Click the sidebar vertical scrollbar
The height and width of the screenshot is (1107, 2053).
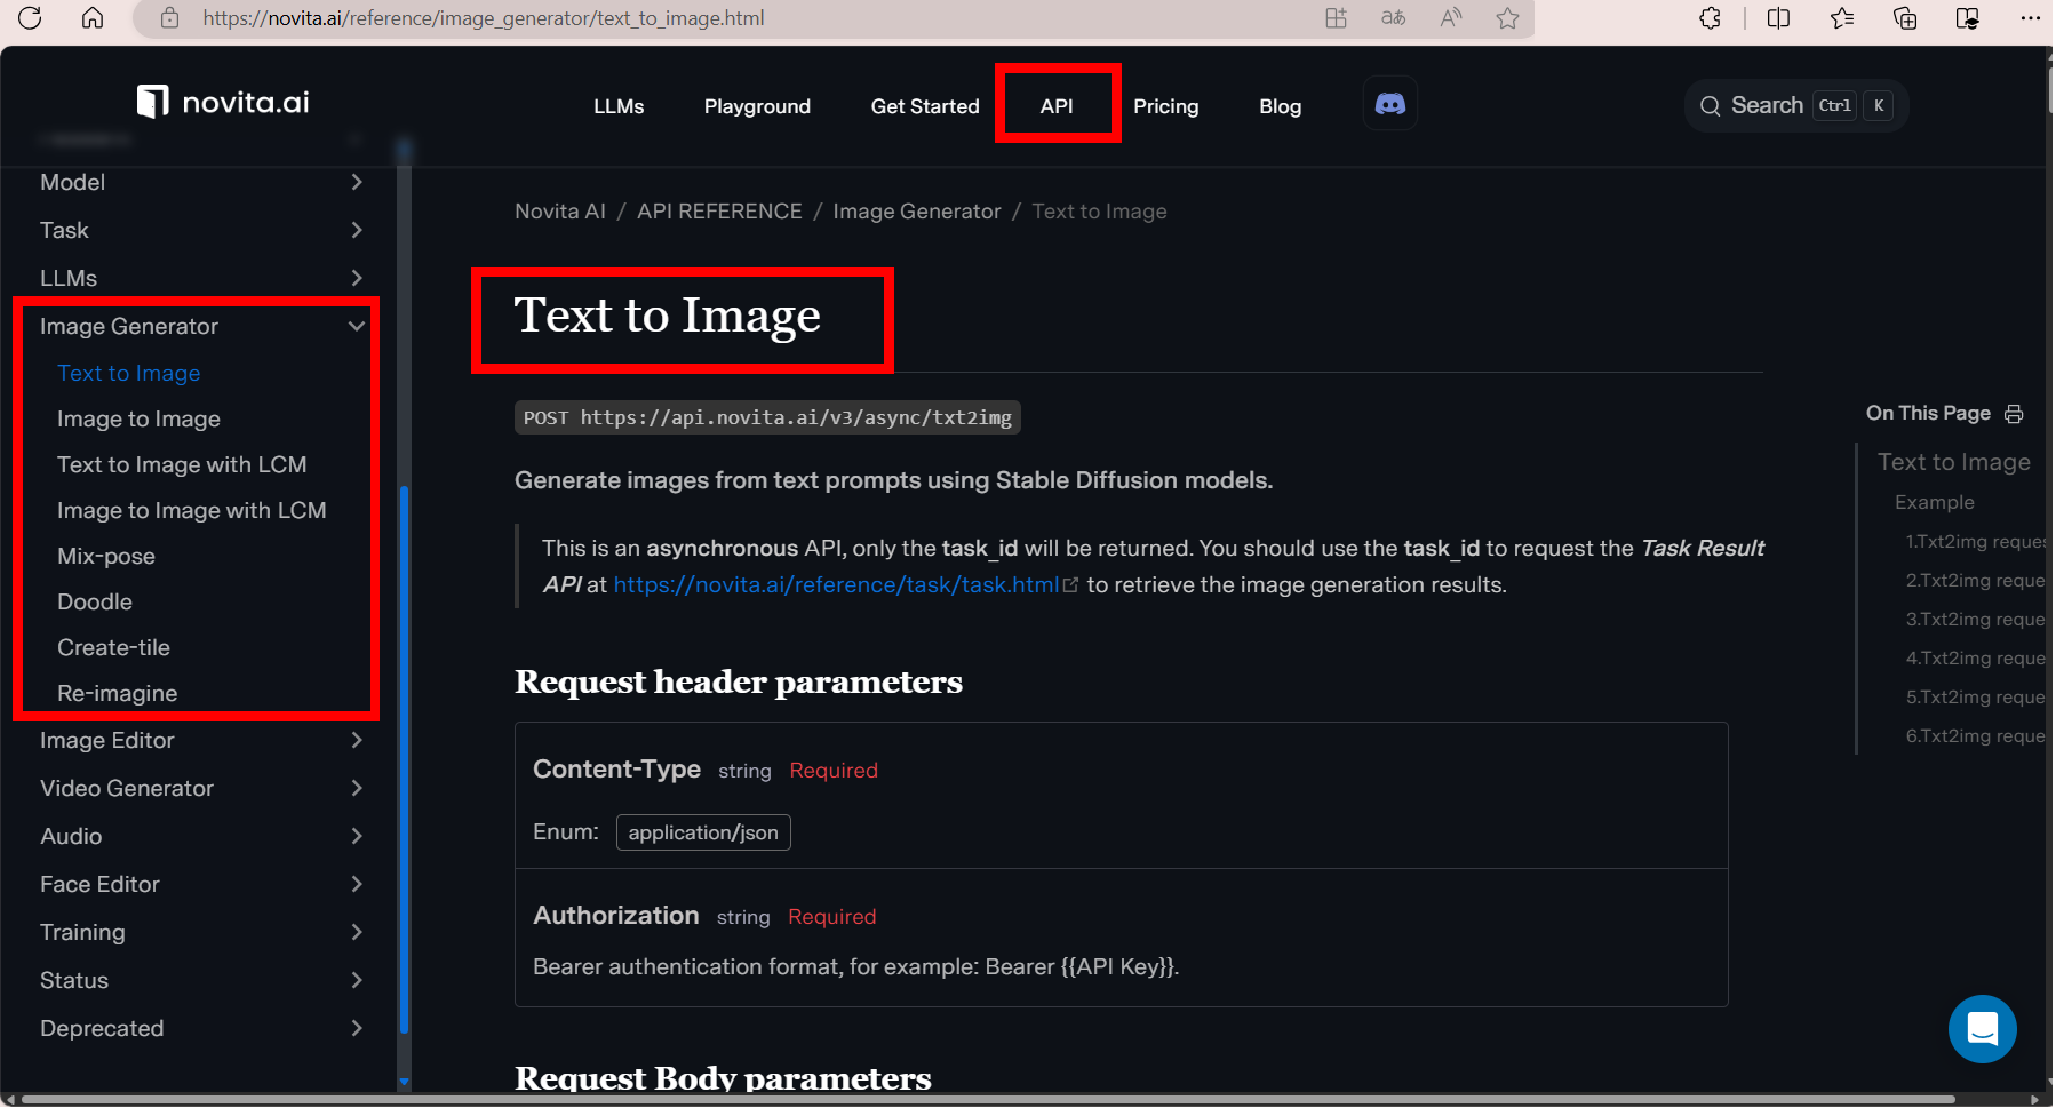404,760
